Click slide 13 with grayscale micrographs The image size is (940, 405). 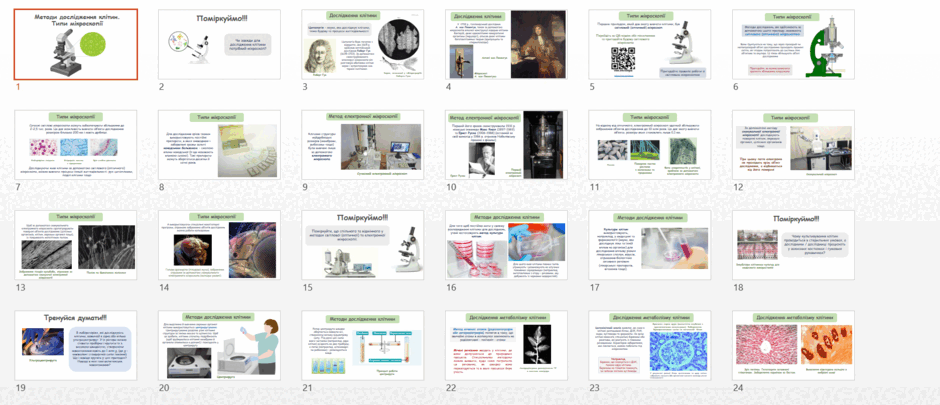point(76,245)
